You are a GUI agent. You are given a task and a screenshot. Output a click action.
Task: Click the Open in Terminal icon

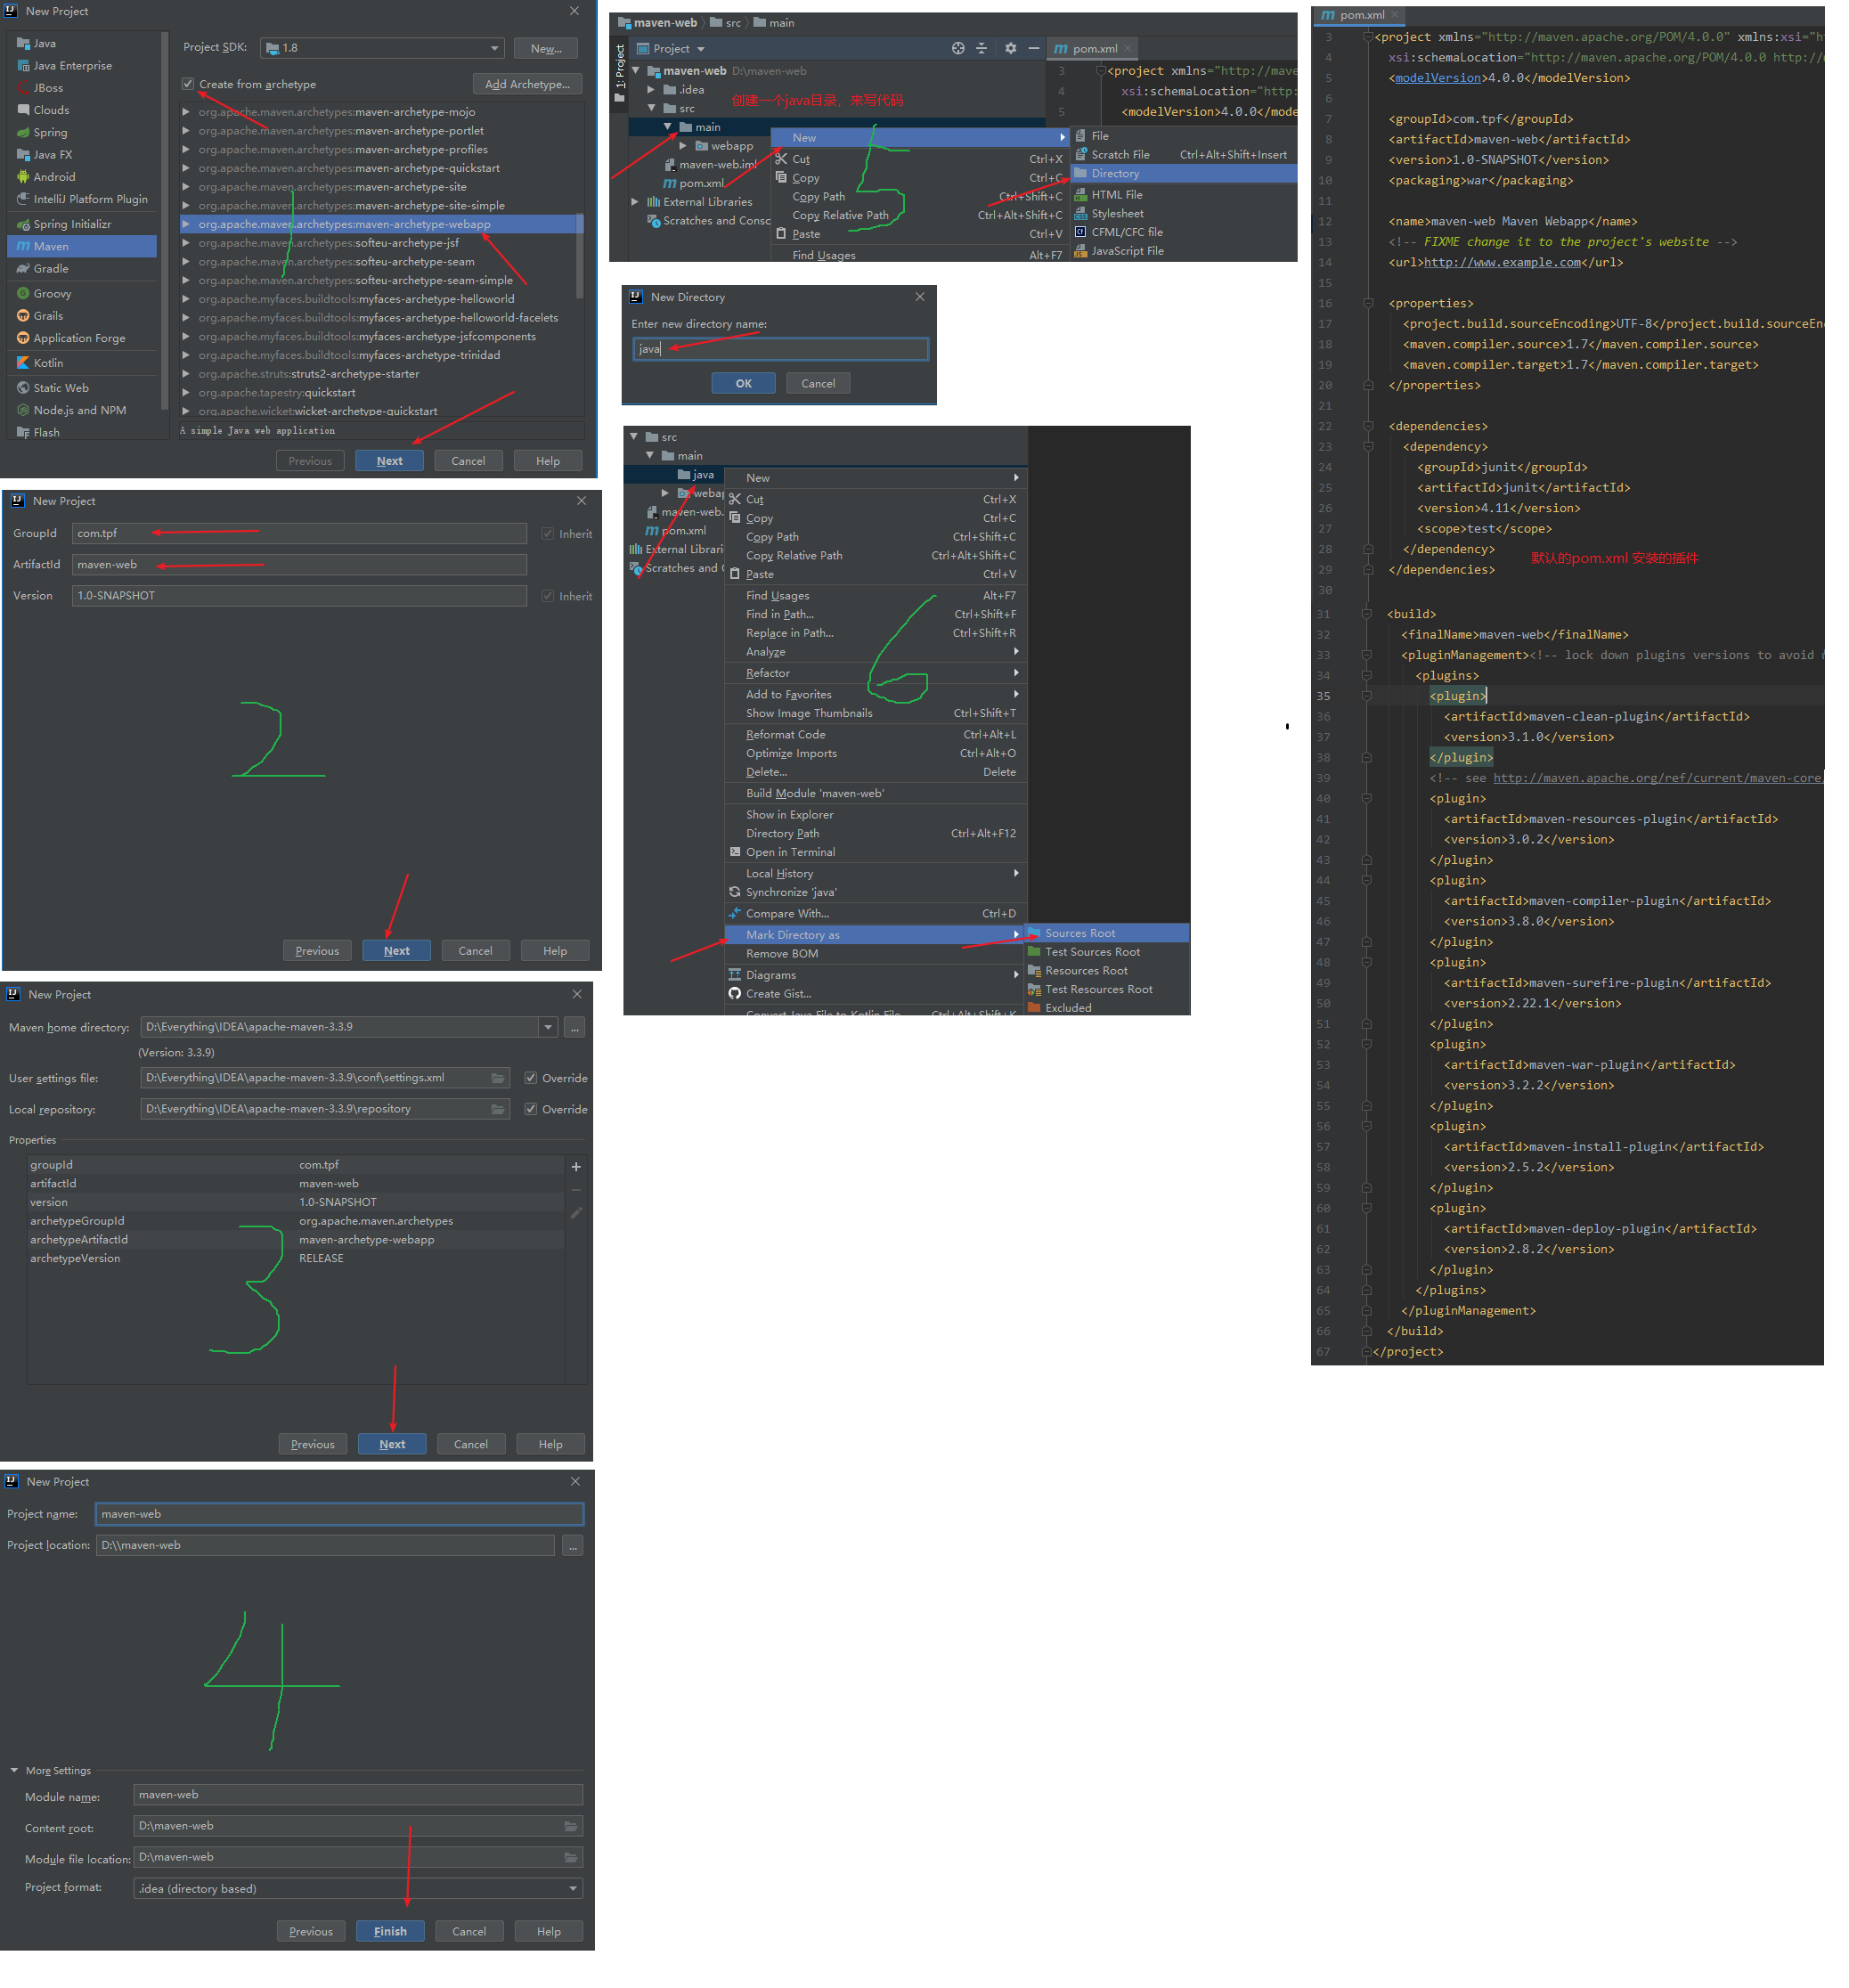click(735, 852)
